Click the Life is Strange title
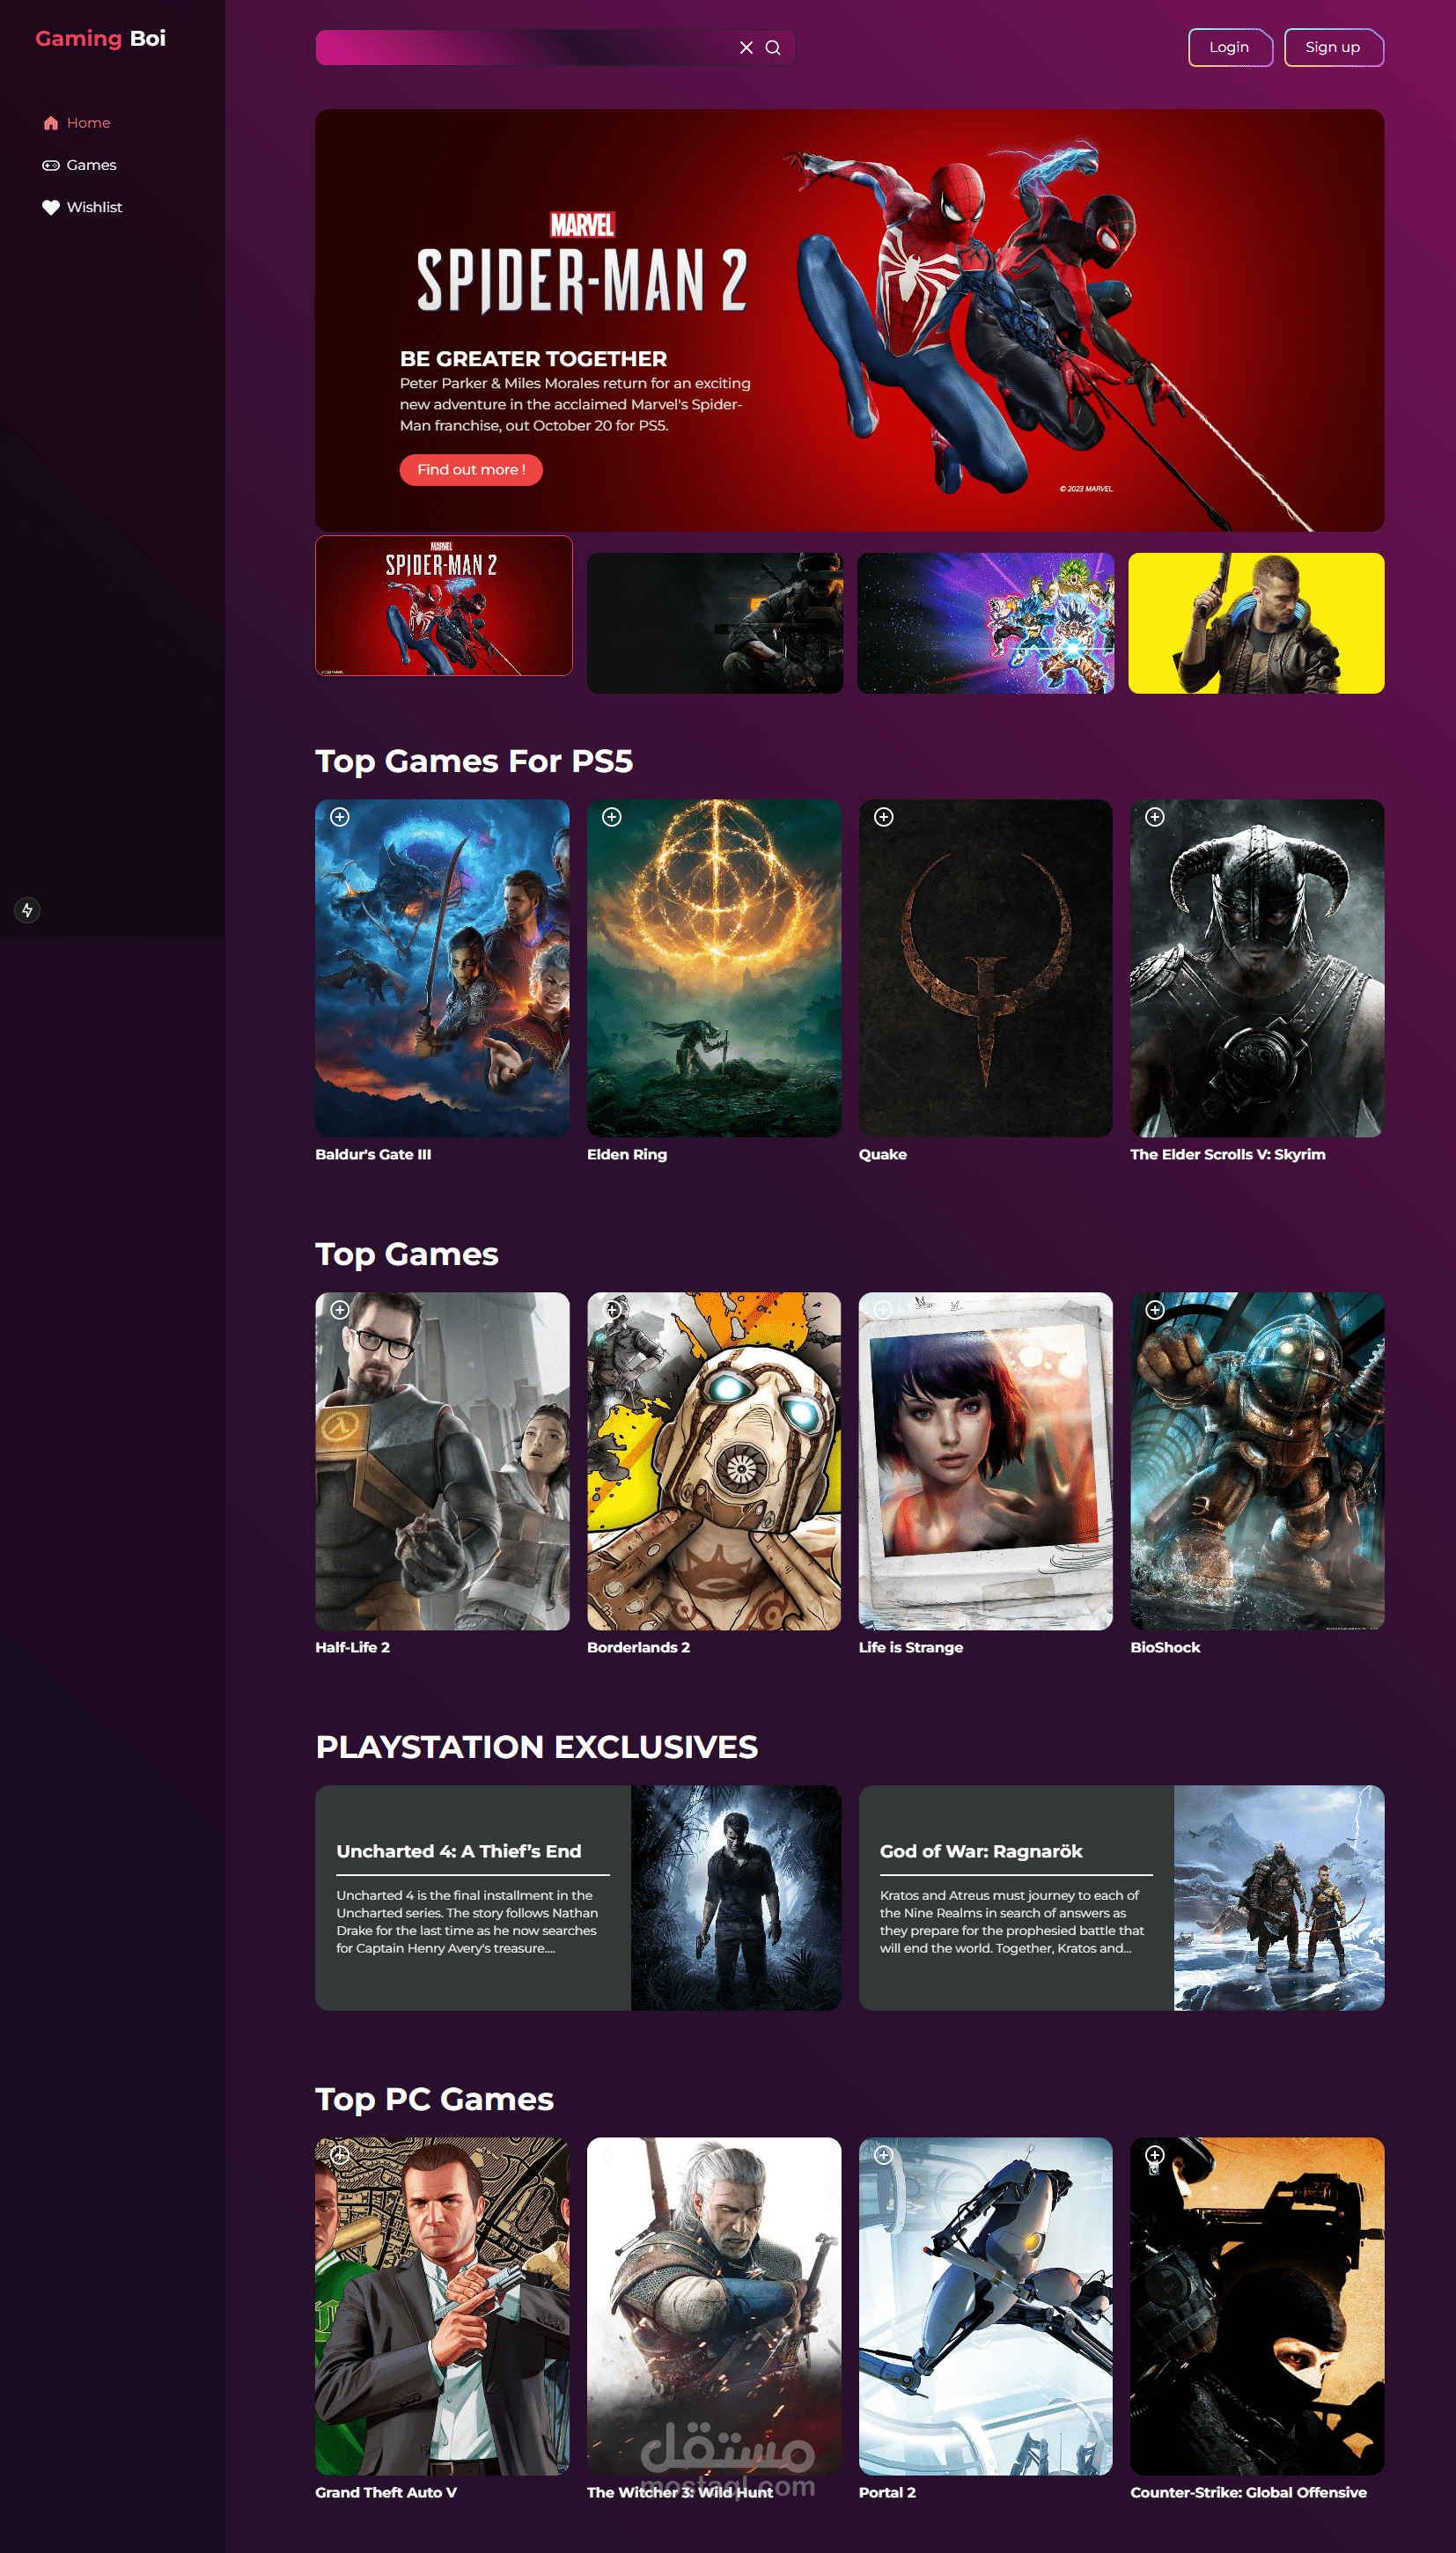 coord(911,1647)
